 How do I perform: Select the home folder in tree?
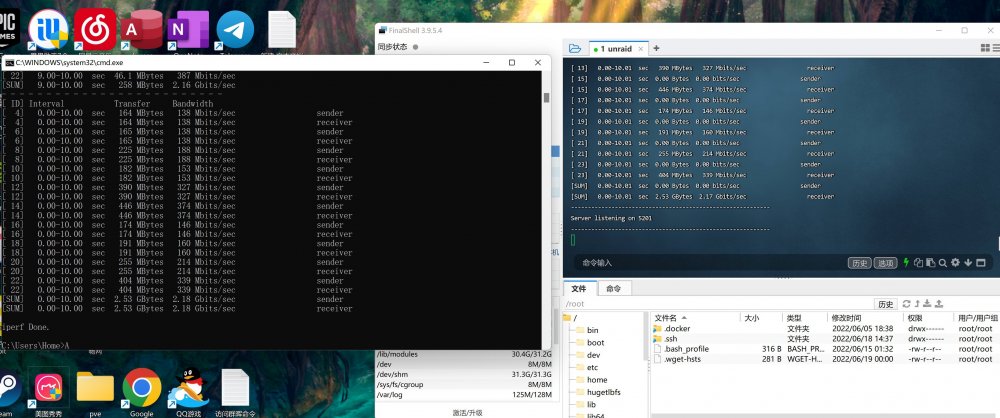597,380
